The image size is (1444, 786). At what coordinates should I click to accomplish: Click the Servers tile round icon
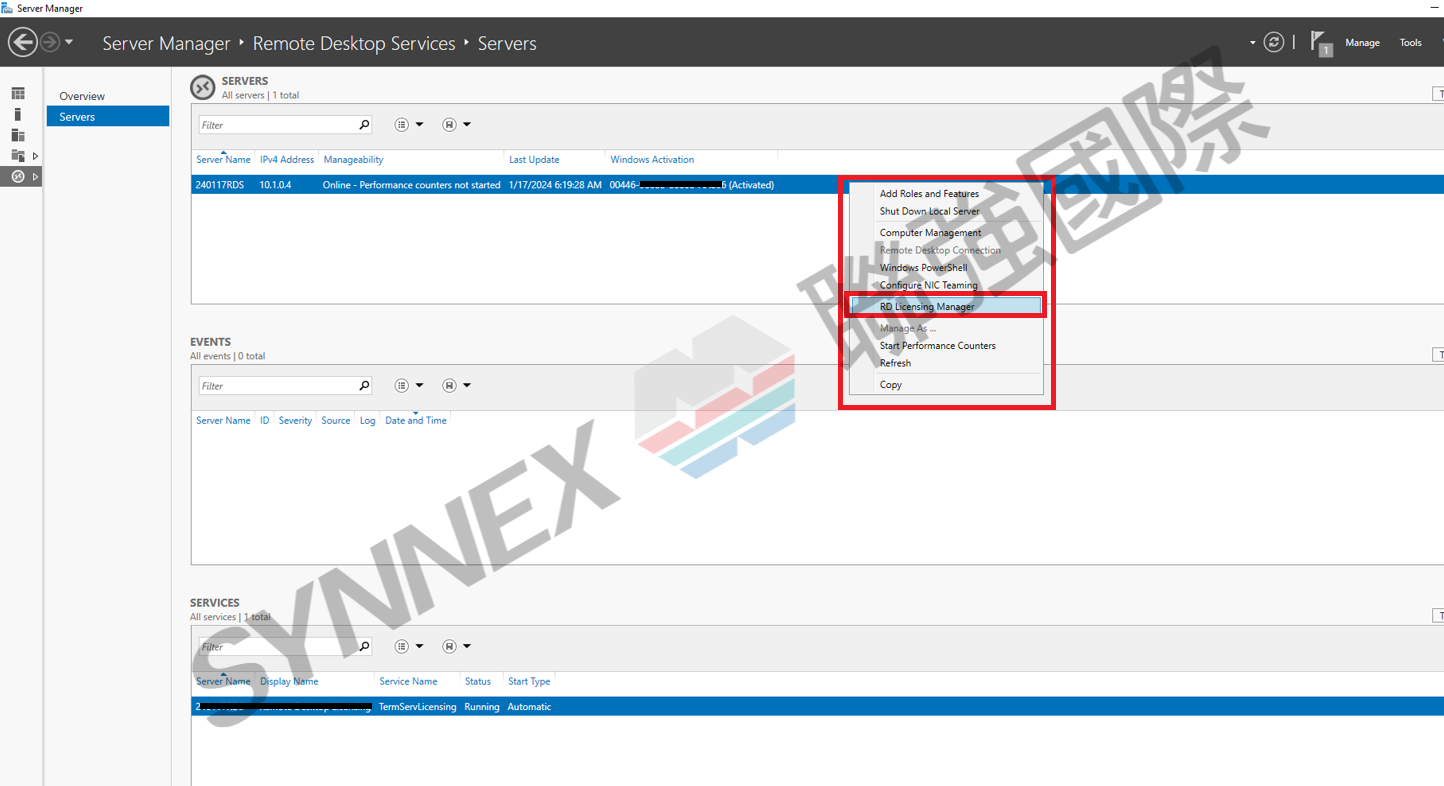(x=203, y=87)
